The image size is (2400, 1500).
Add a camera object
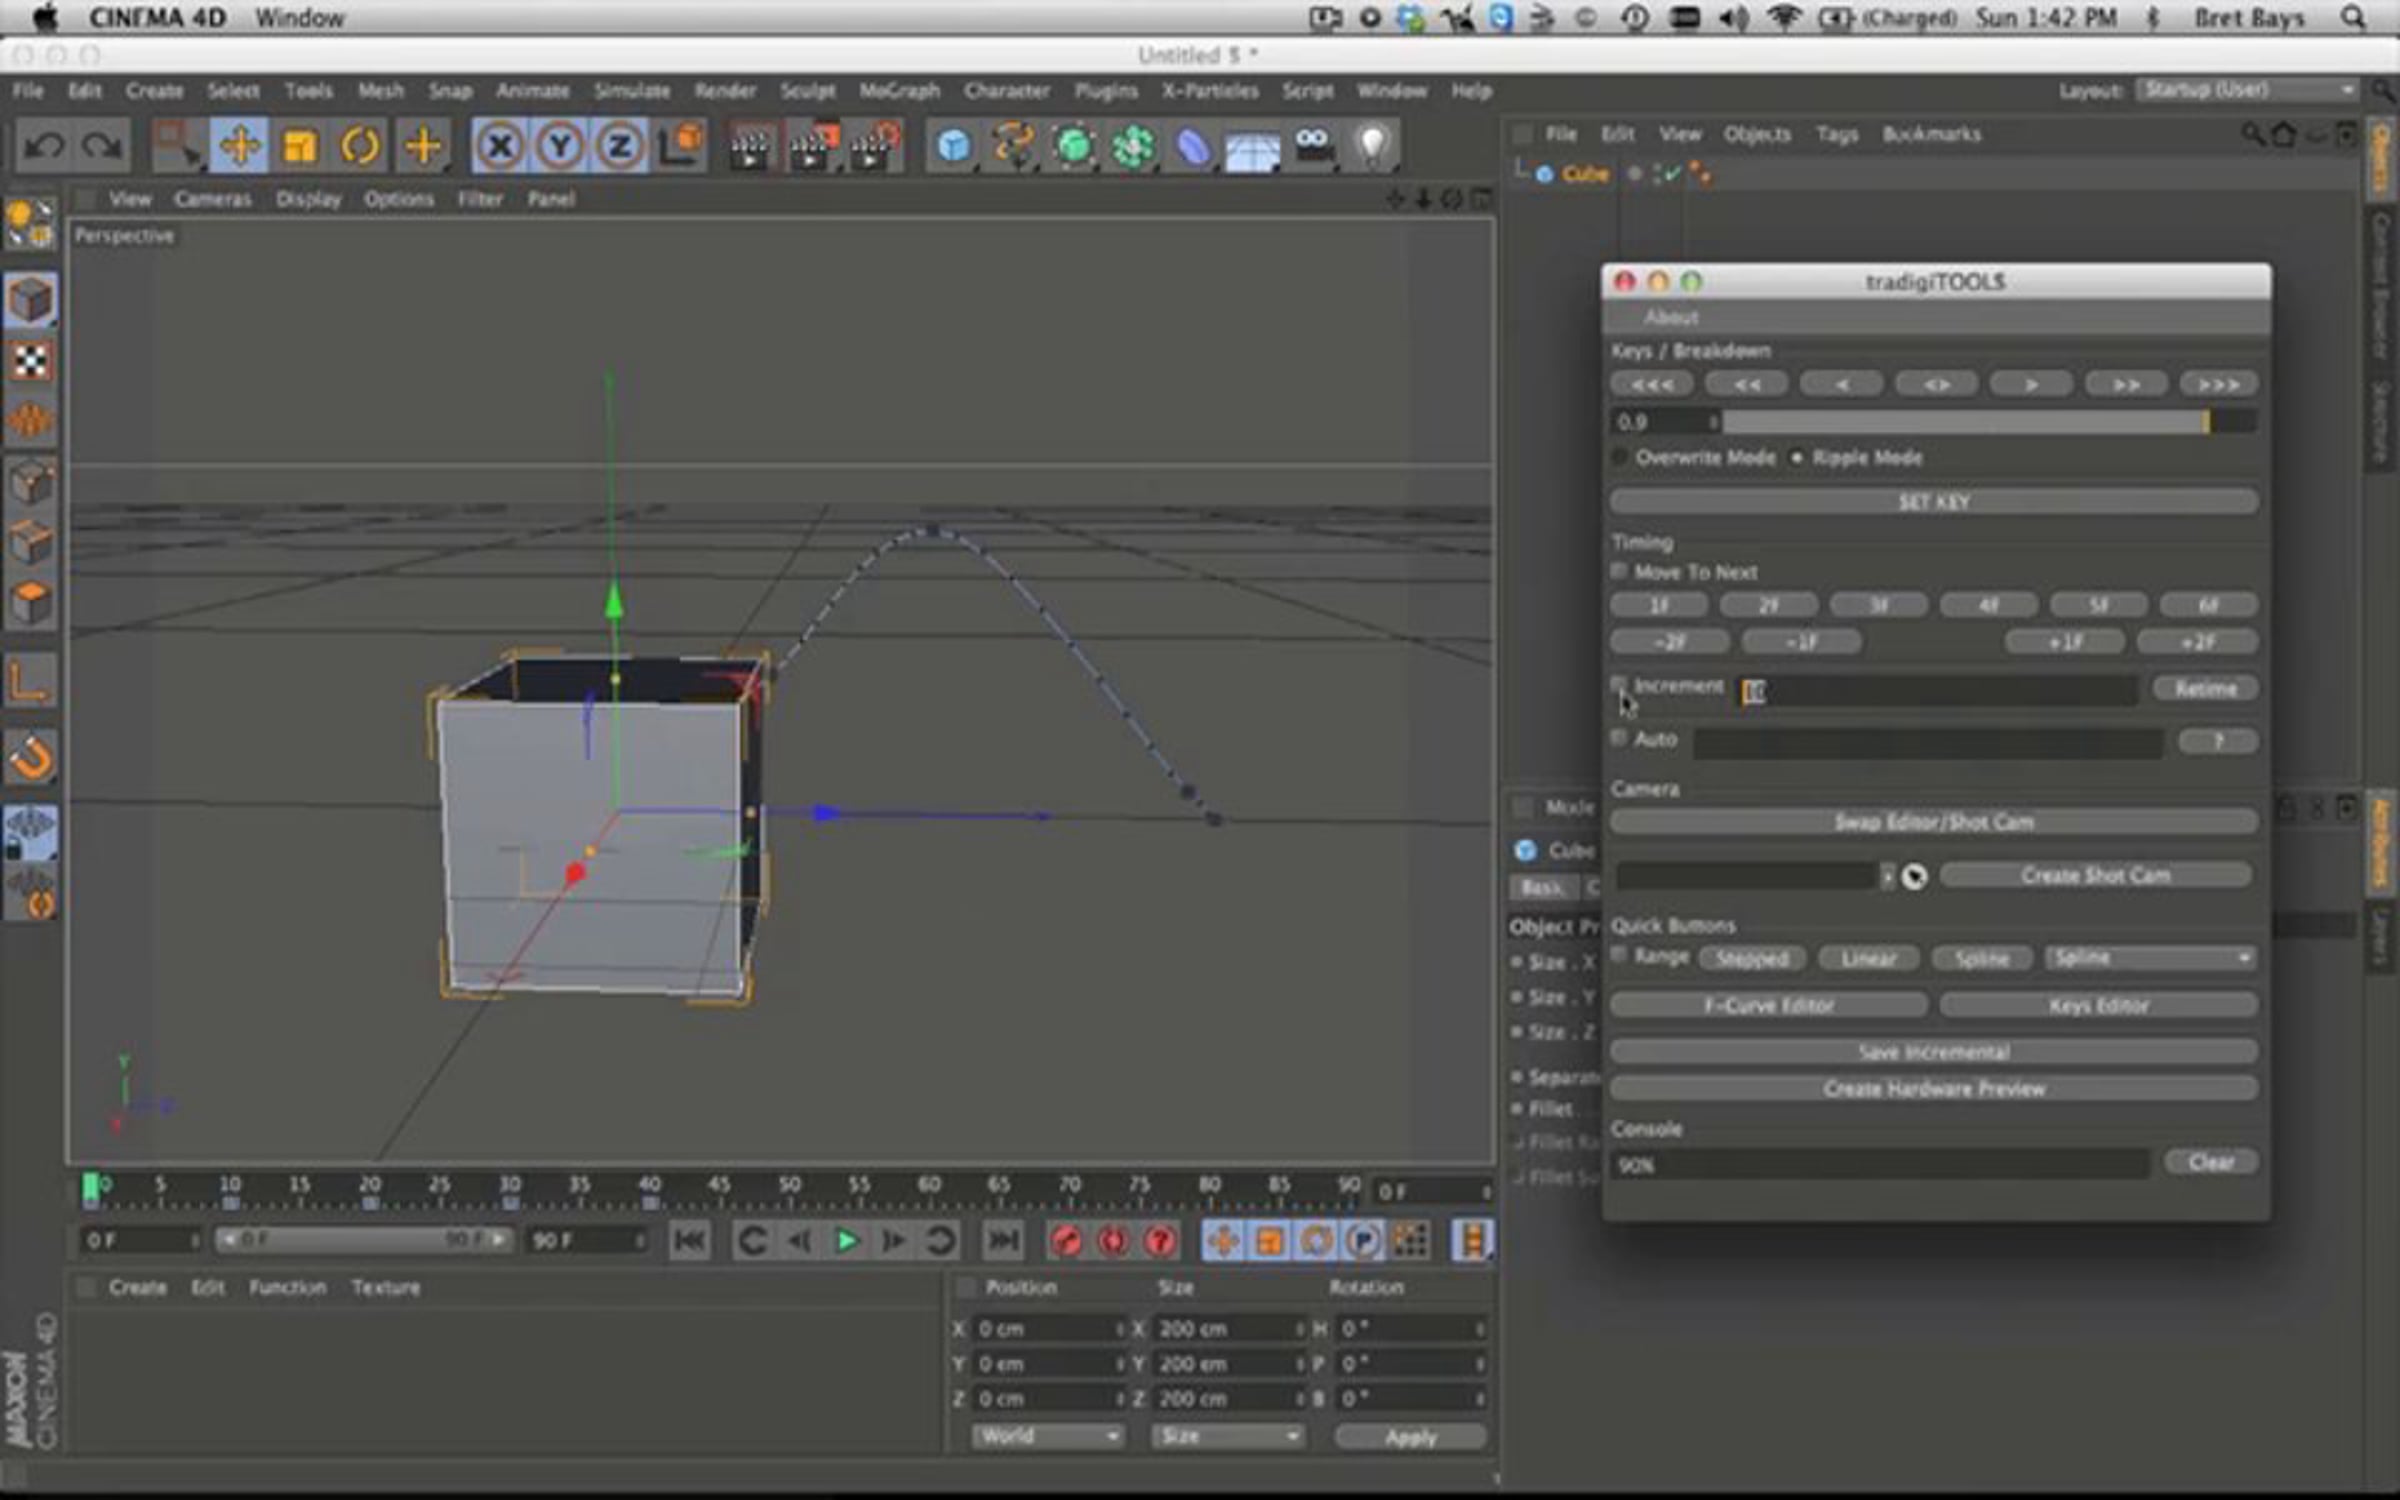point(1313,146)
